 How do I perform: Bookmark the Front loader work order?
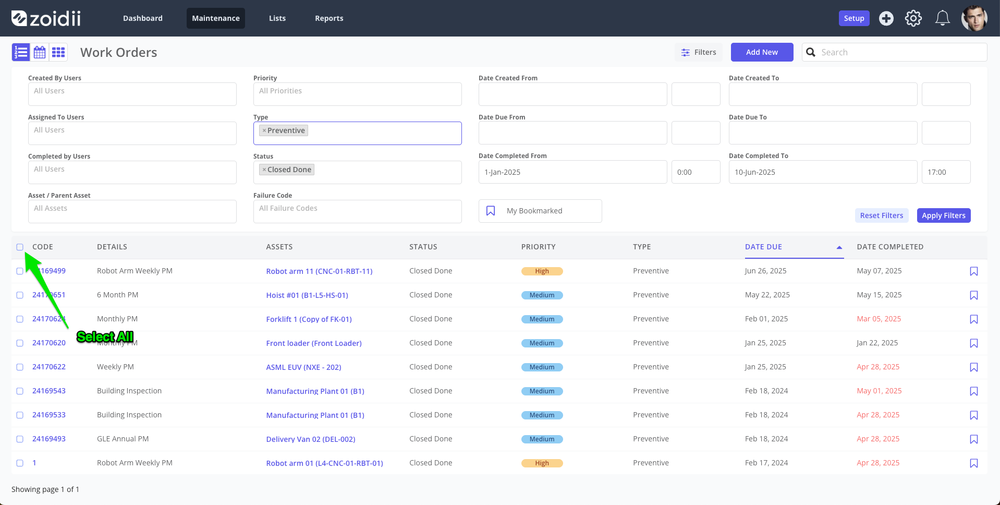[x=973, y=343]
